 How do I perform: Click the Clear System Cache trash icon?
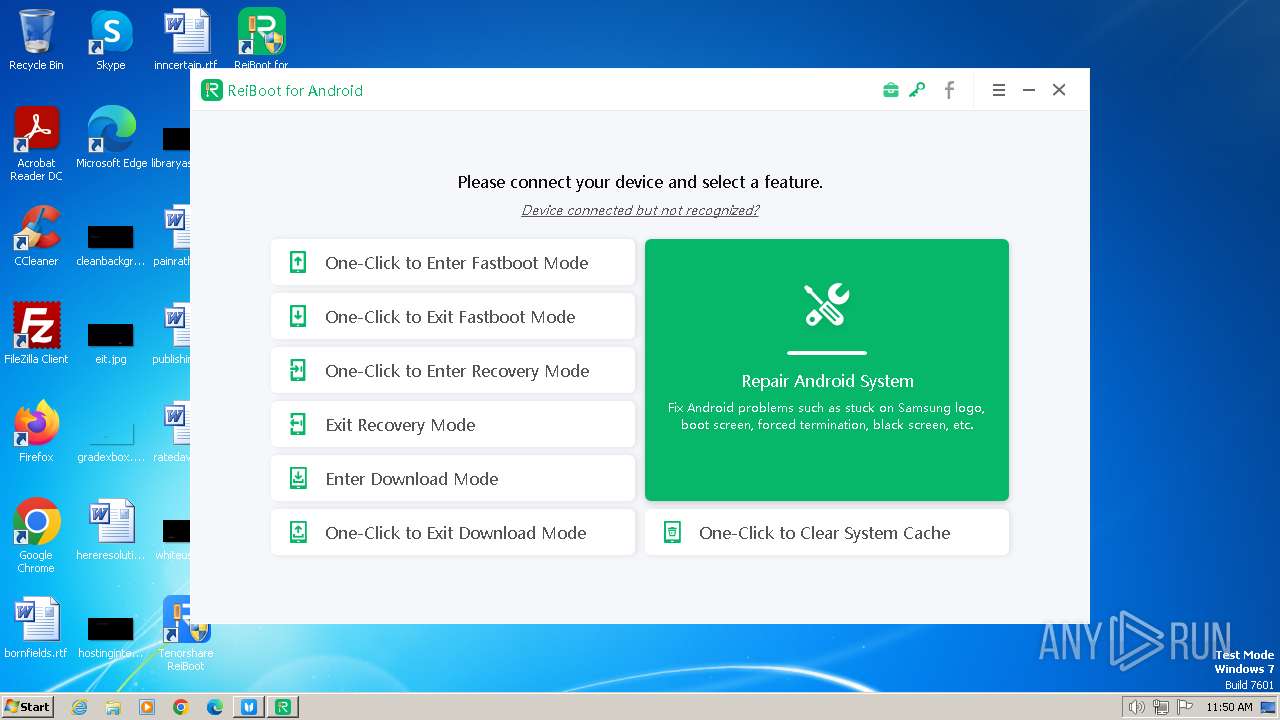[x=673, y=532]
